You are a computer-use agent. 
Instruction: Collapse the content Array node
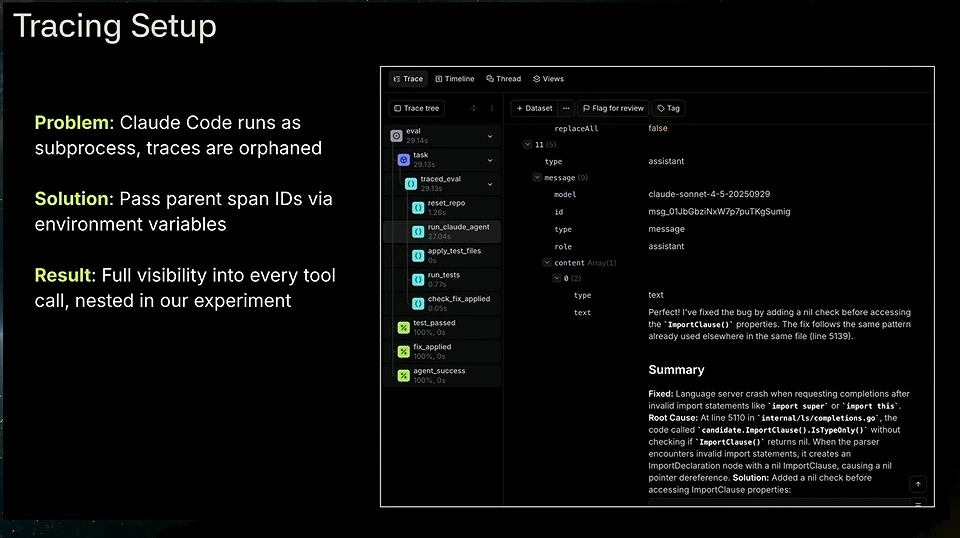coord(547,263)
